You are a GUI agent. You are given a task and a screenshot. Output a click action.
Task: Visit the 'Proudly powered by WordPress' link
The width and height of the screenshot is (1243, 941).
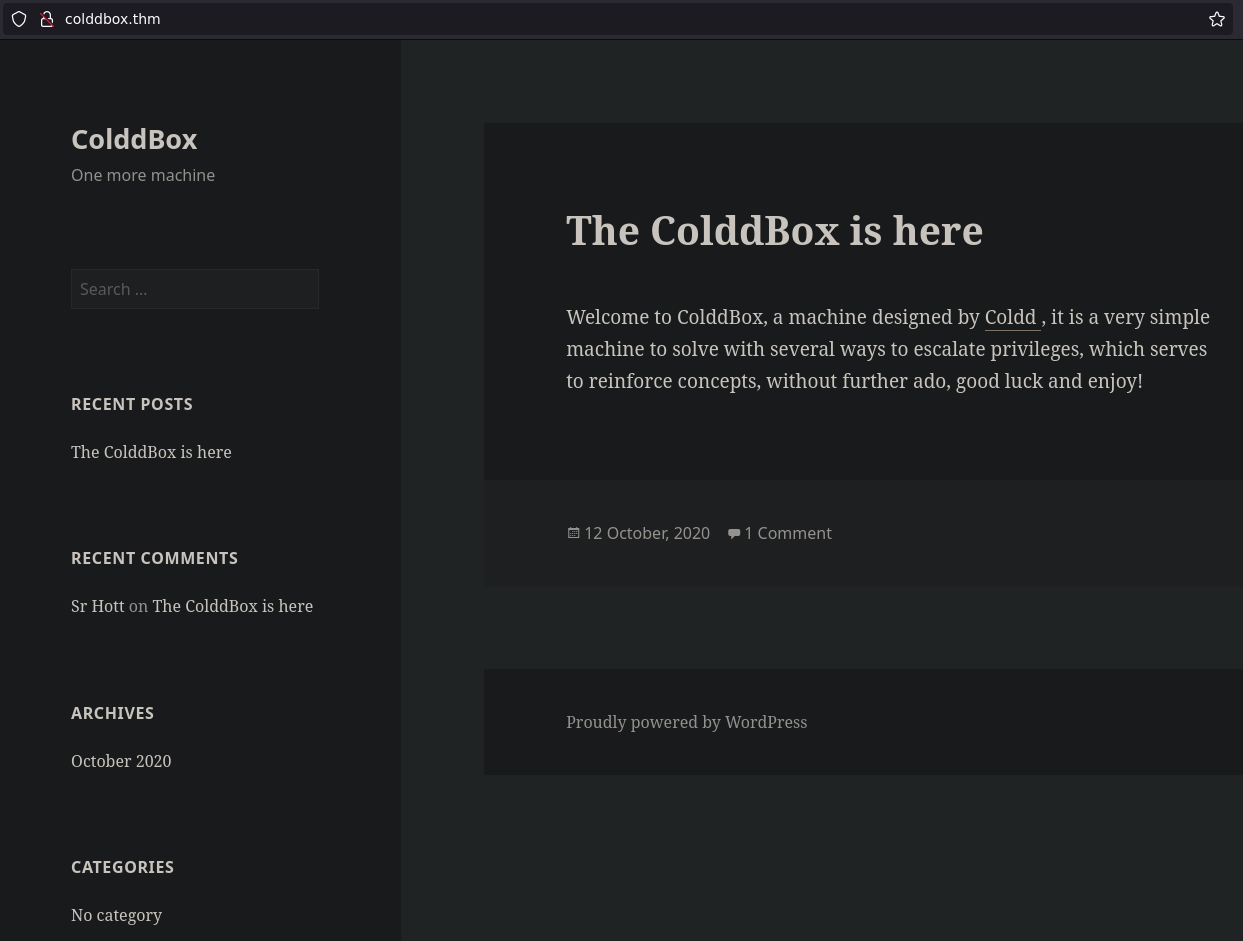point(686,722)
